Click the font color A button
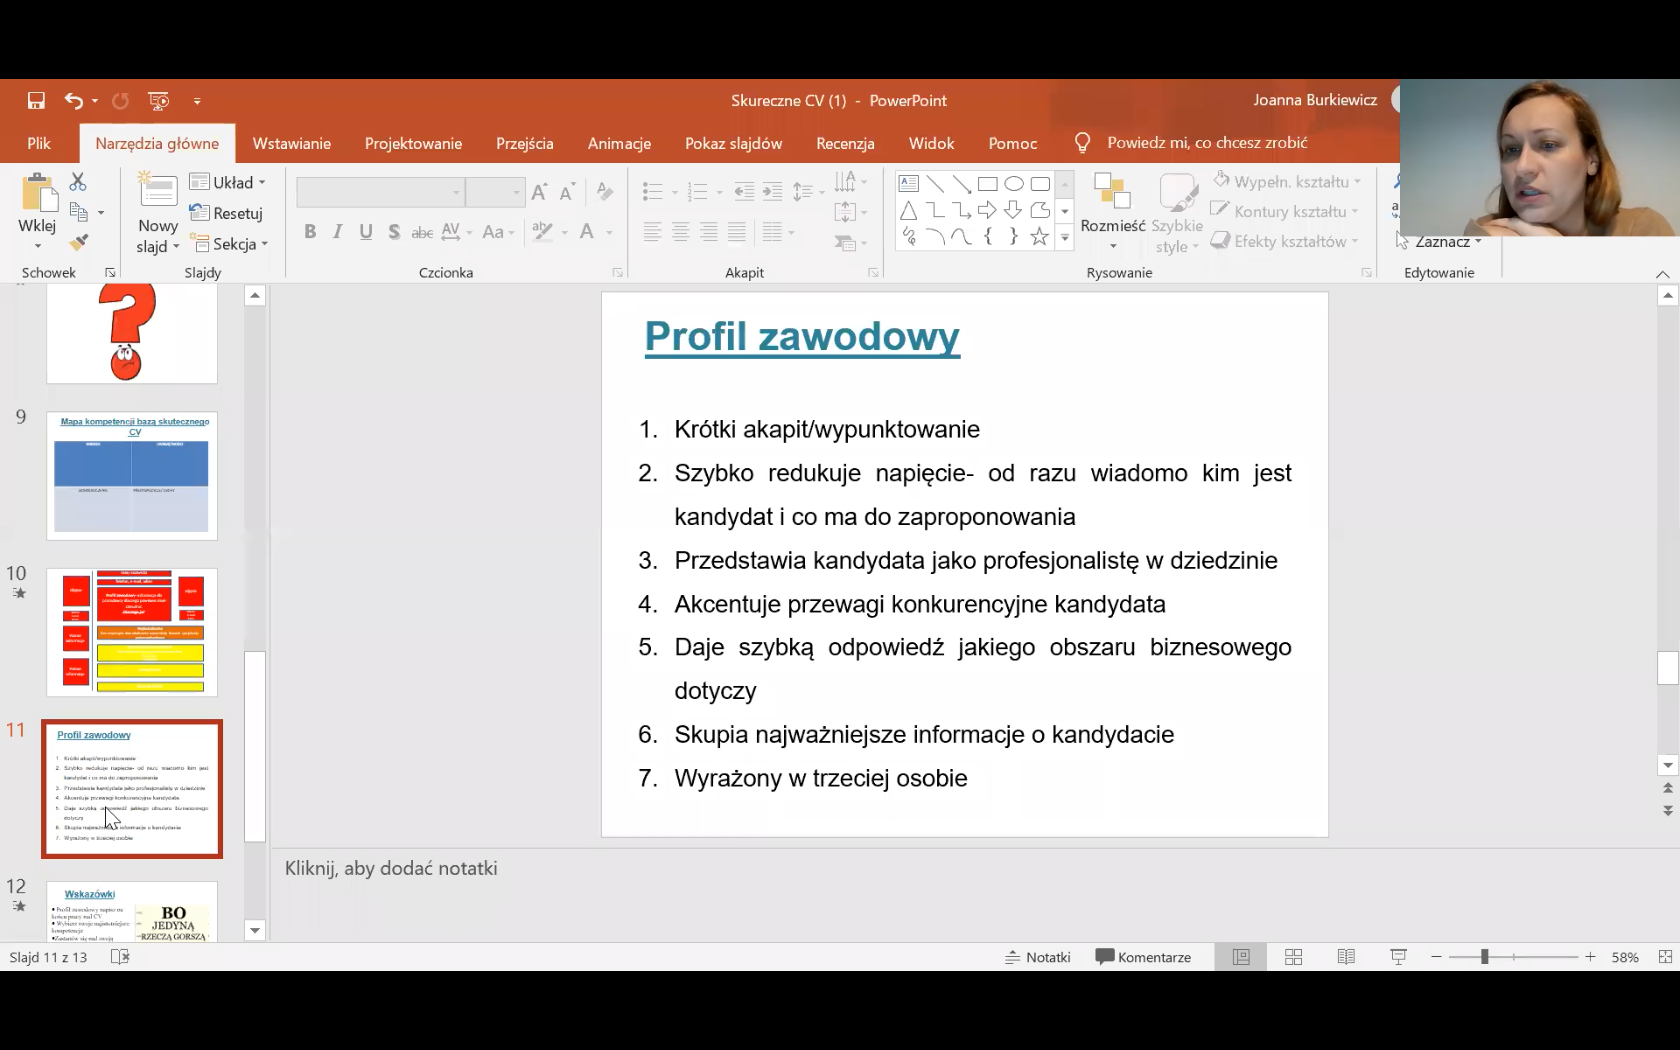1680x1050 pixels. pos(587,232)
